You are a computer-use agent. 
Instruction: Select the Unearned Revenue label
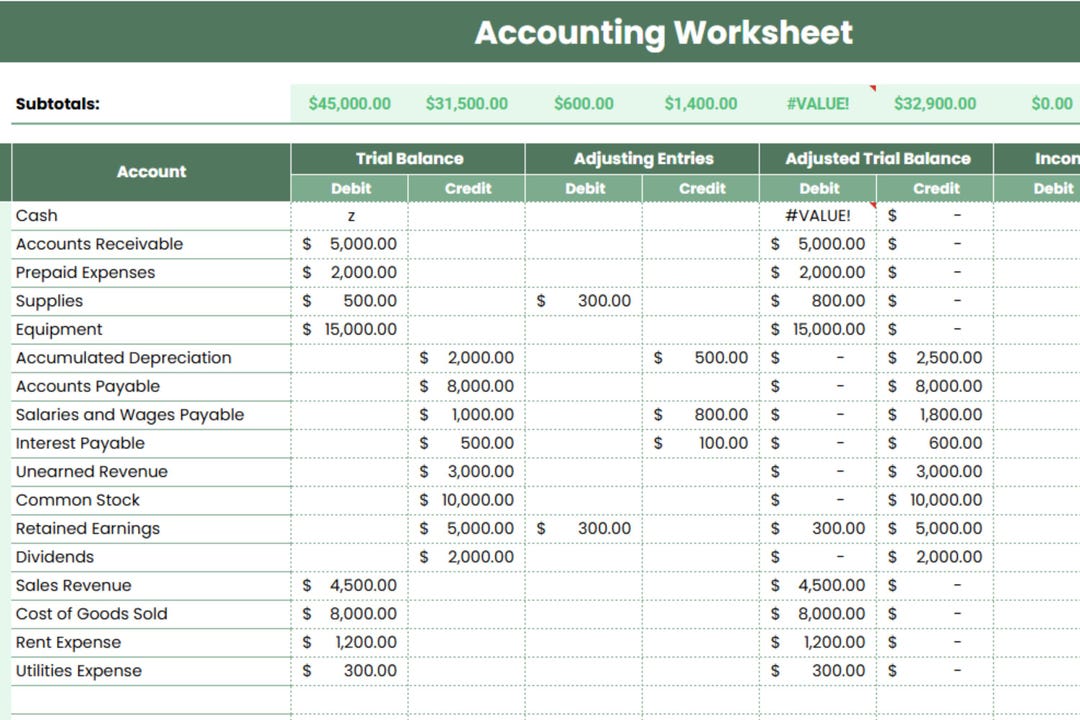(x=92, y=472)
